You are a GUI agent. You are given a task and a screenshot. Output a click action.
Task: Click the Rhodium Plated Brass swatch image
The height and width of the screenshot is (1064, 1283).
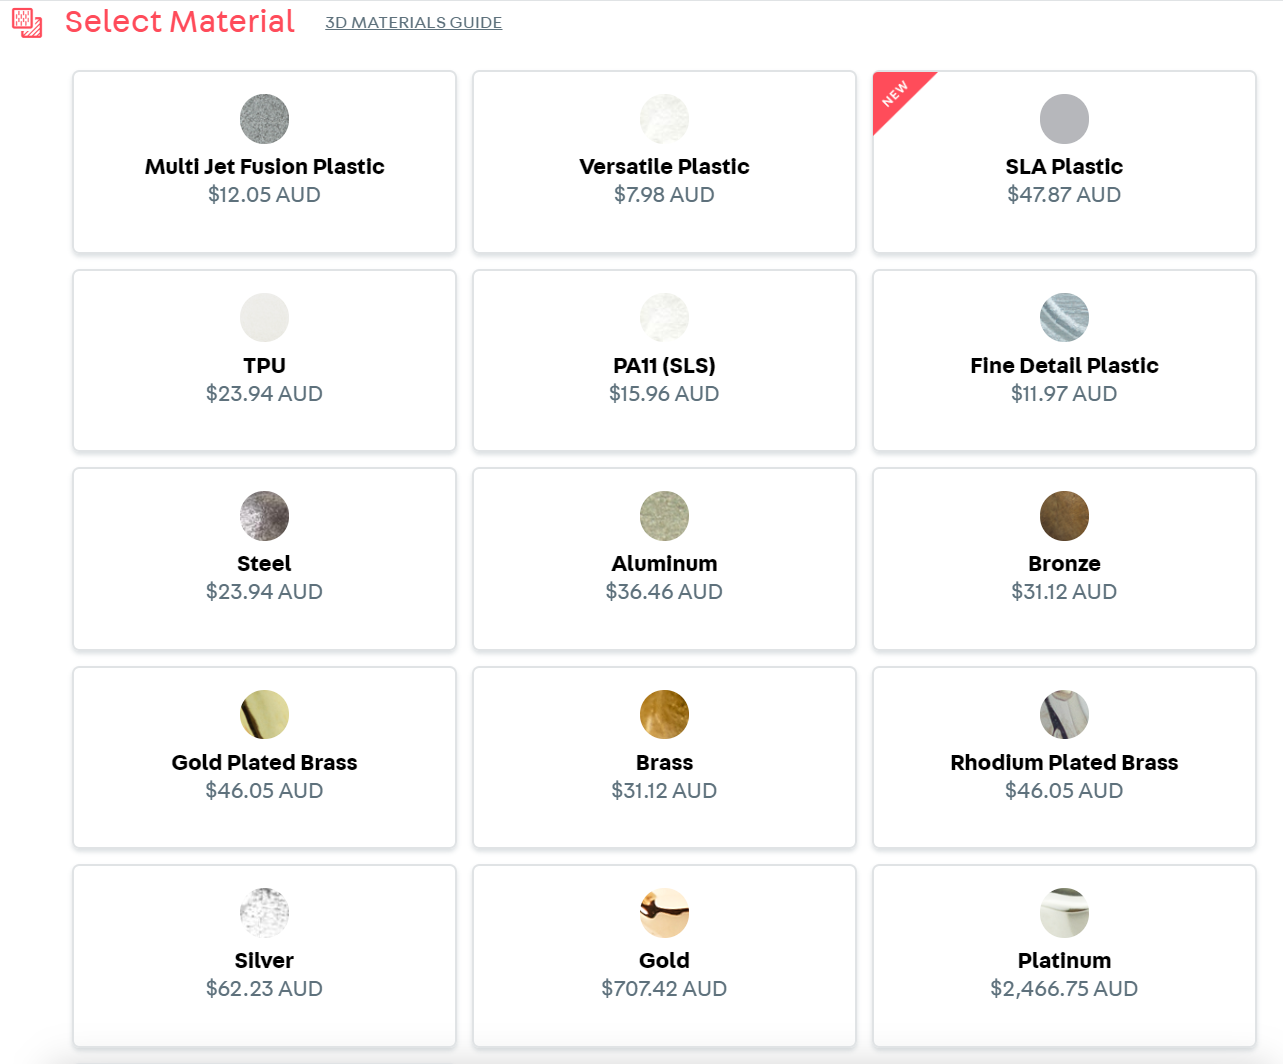[1063, 714]
